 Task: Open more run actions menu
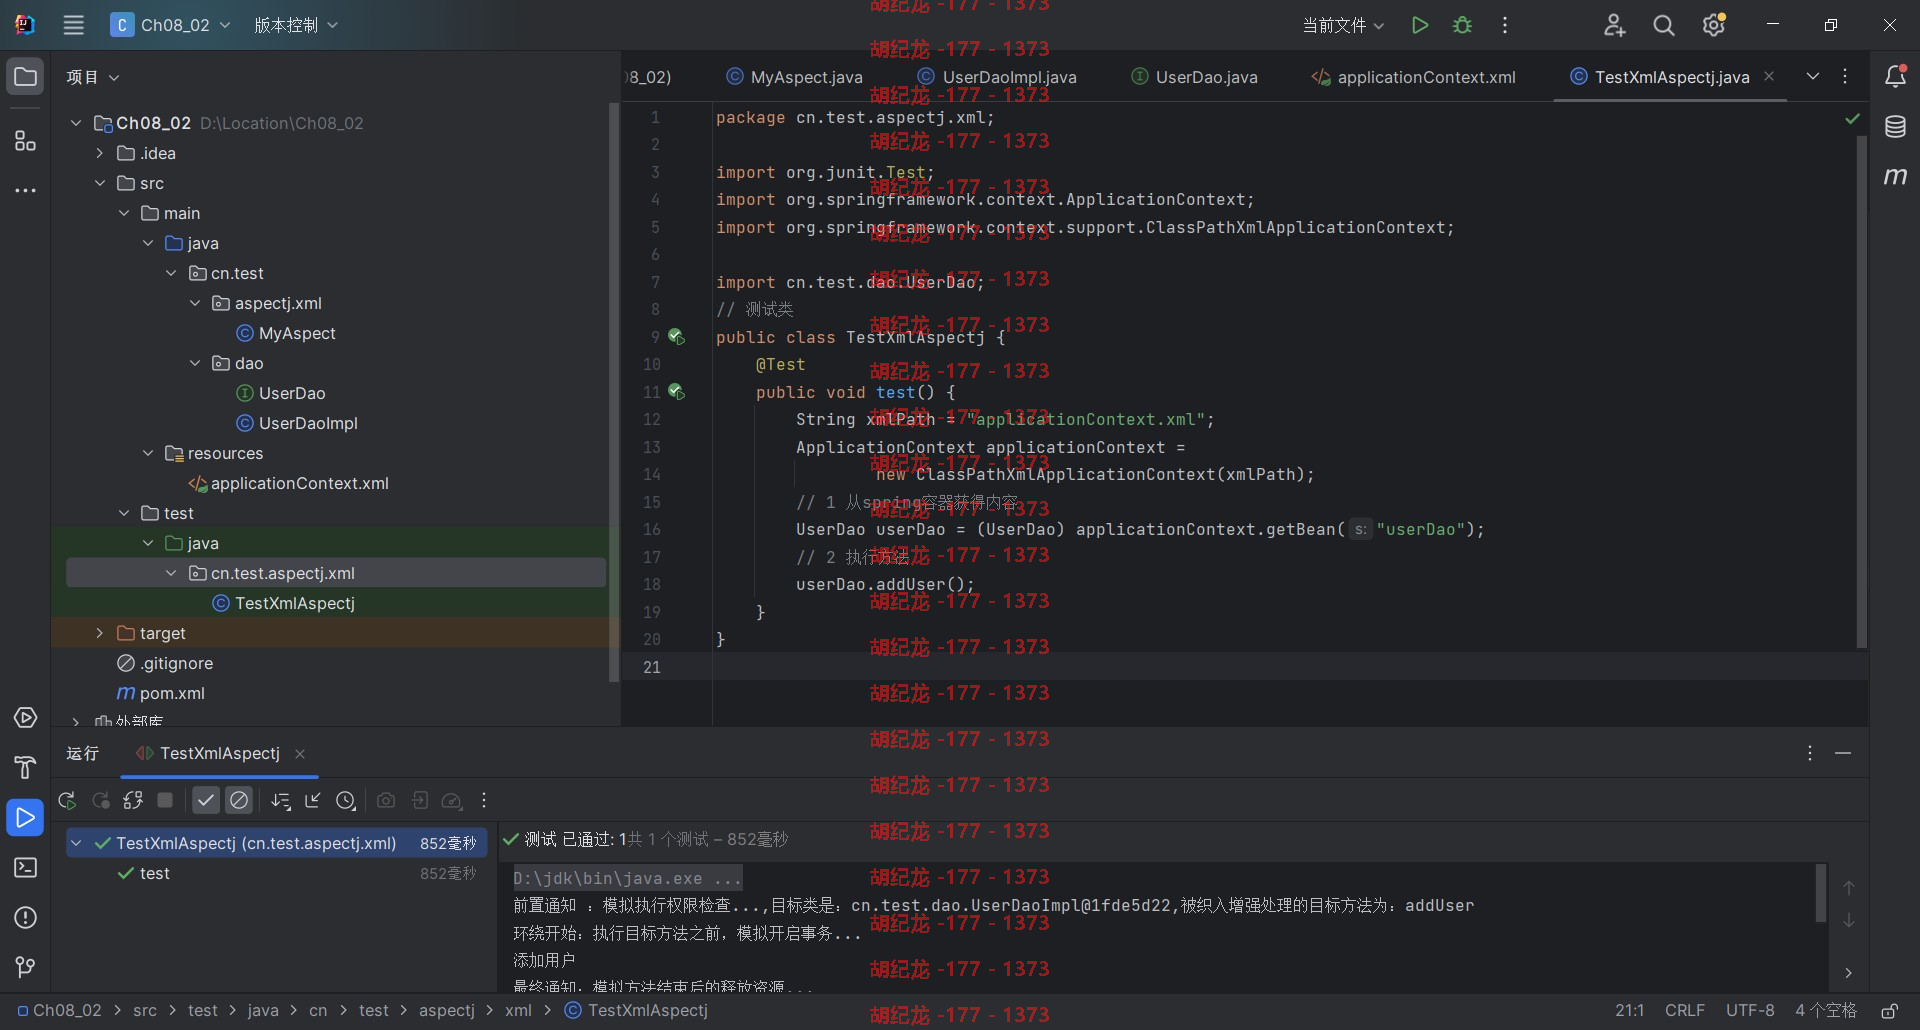click(1505, 25)
